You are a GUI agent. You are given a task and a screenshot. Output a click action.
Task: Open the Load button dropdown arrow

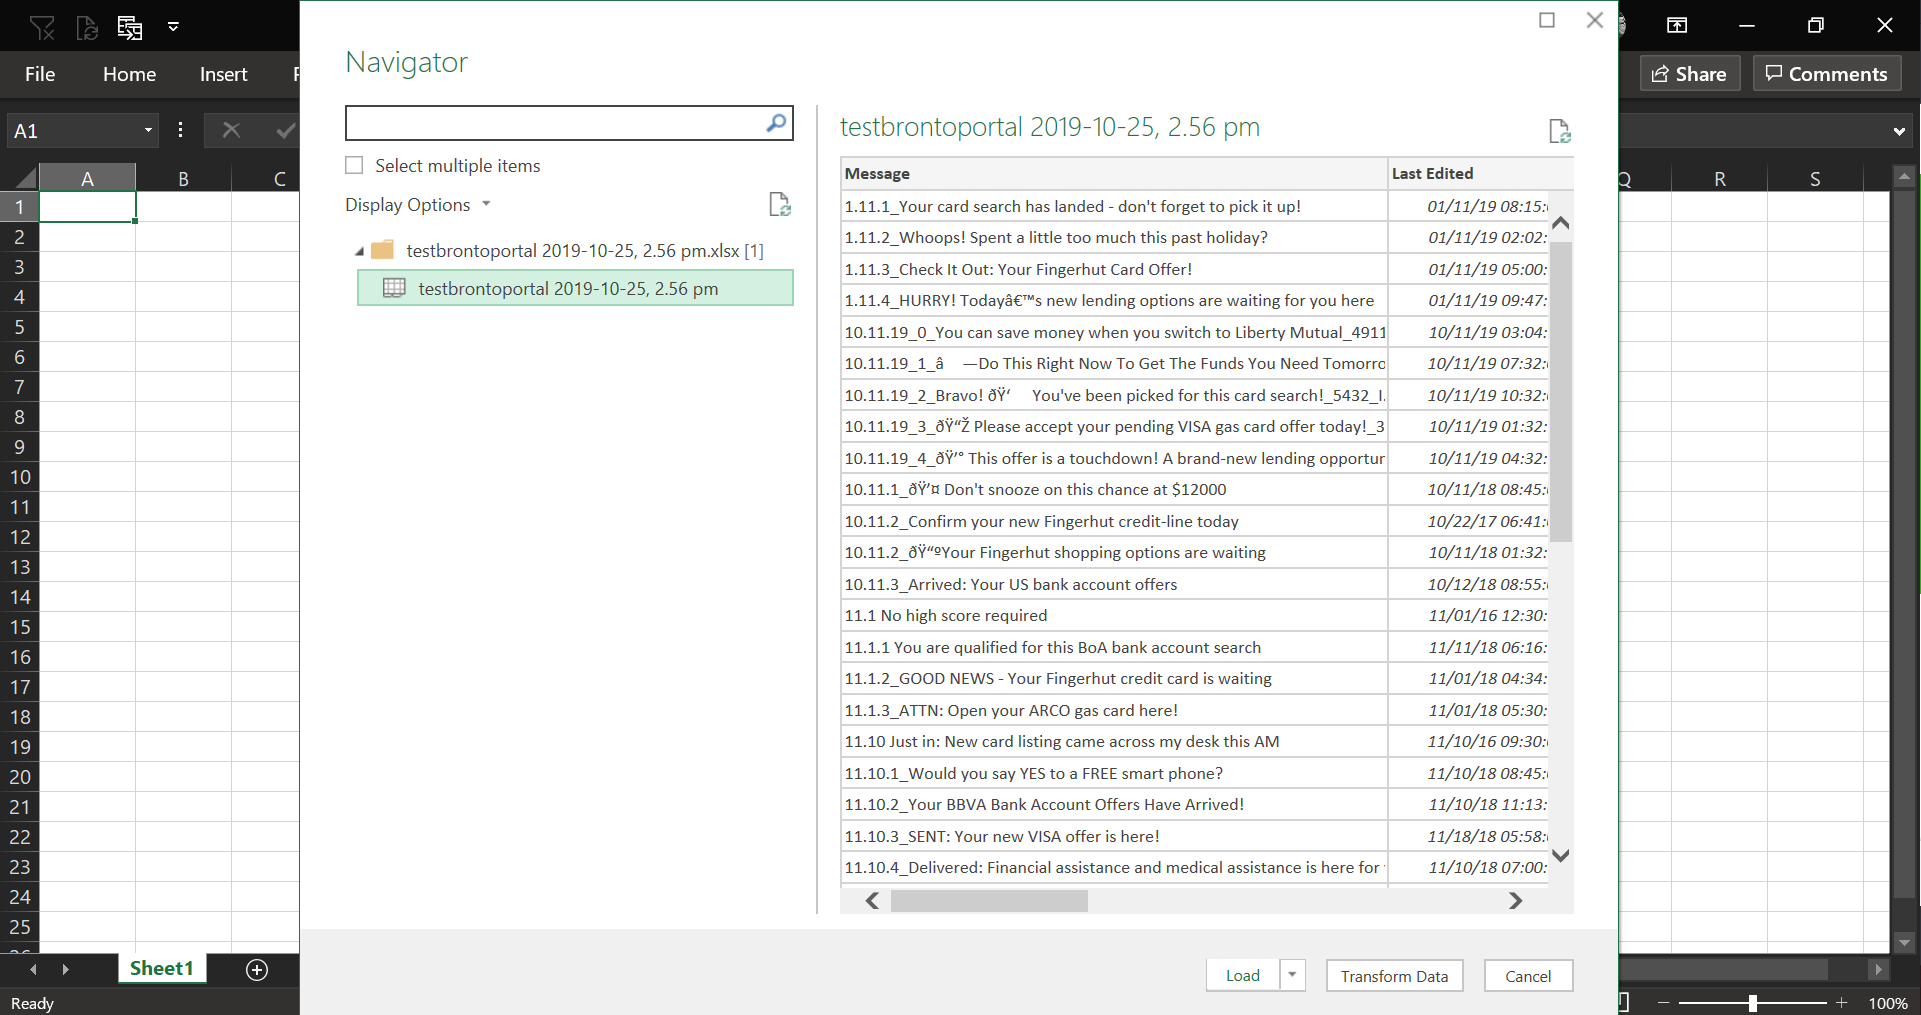click(x=1292, y=975)
